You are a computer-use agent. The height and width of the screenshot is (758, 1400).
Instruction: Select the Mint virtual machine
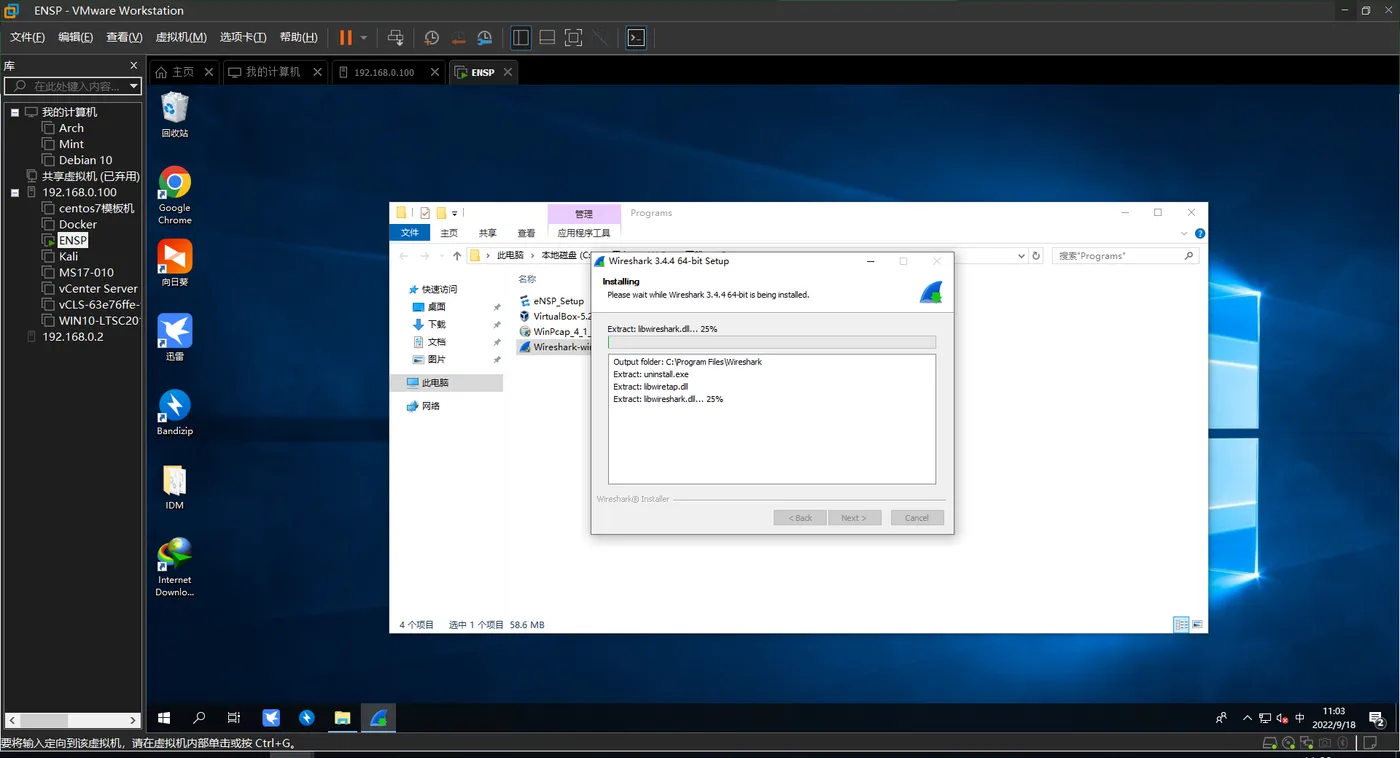tap(71, 144)
